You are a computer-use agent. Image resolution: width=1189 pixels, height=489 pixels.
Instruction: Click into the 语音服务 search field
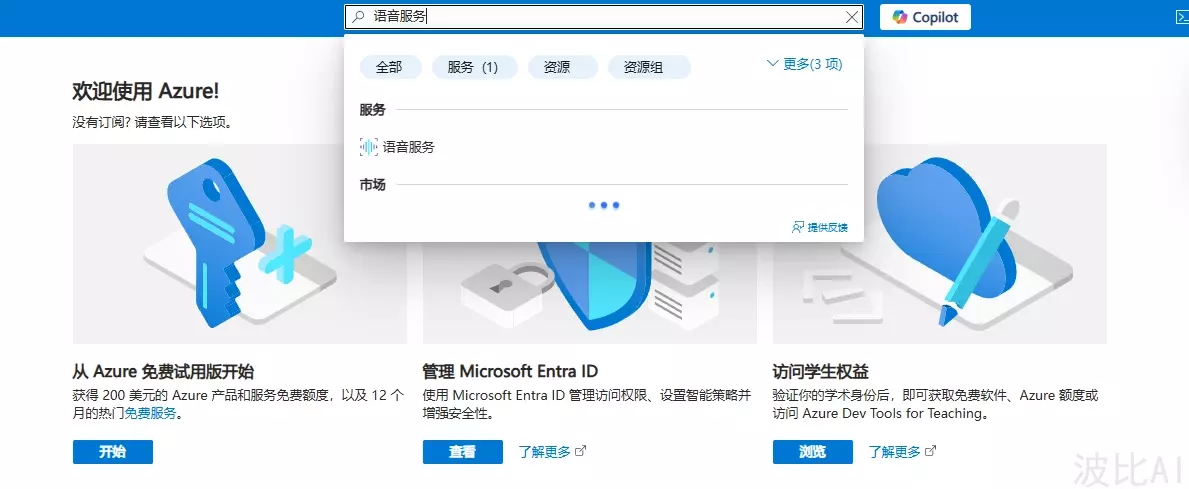pos(604,17)
